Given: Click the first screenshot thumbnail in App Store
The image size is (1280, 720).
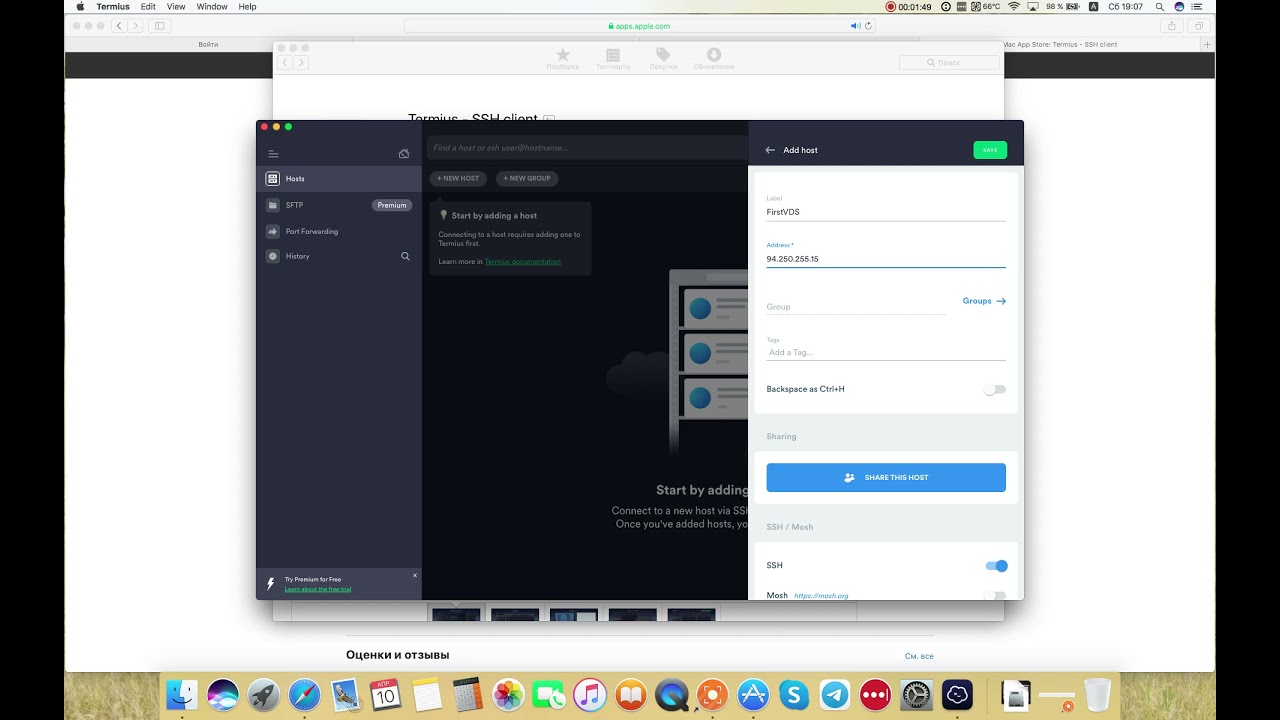Looking at the screenshot, I should pos(456,614).
